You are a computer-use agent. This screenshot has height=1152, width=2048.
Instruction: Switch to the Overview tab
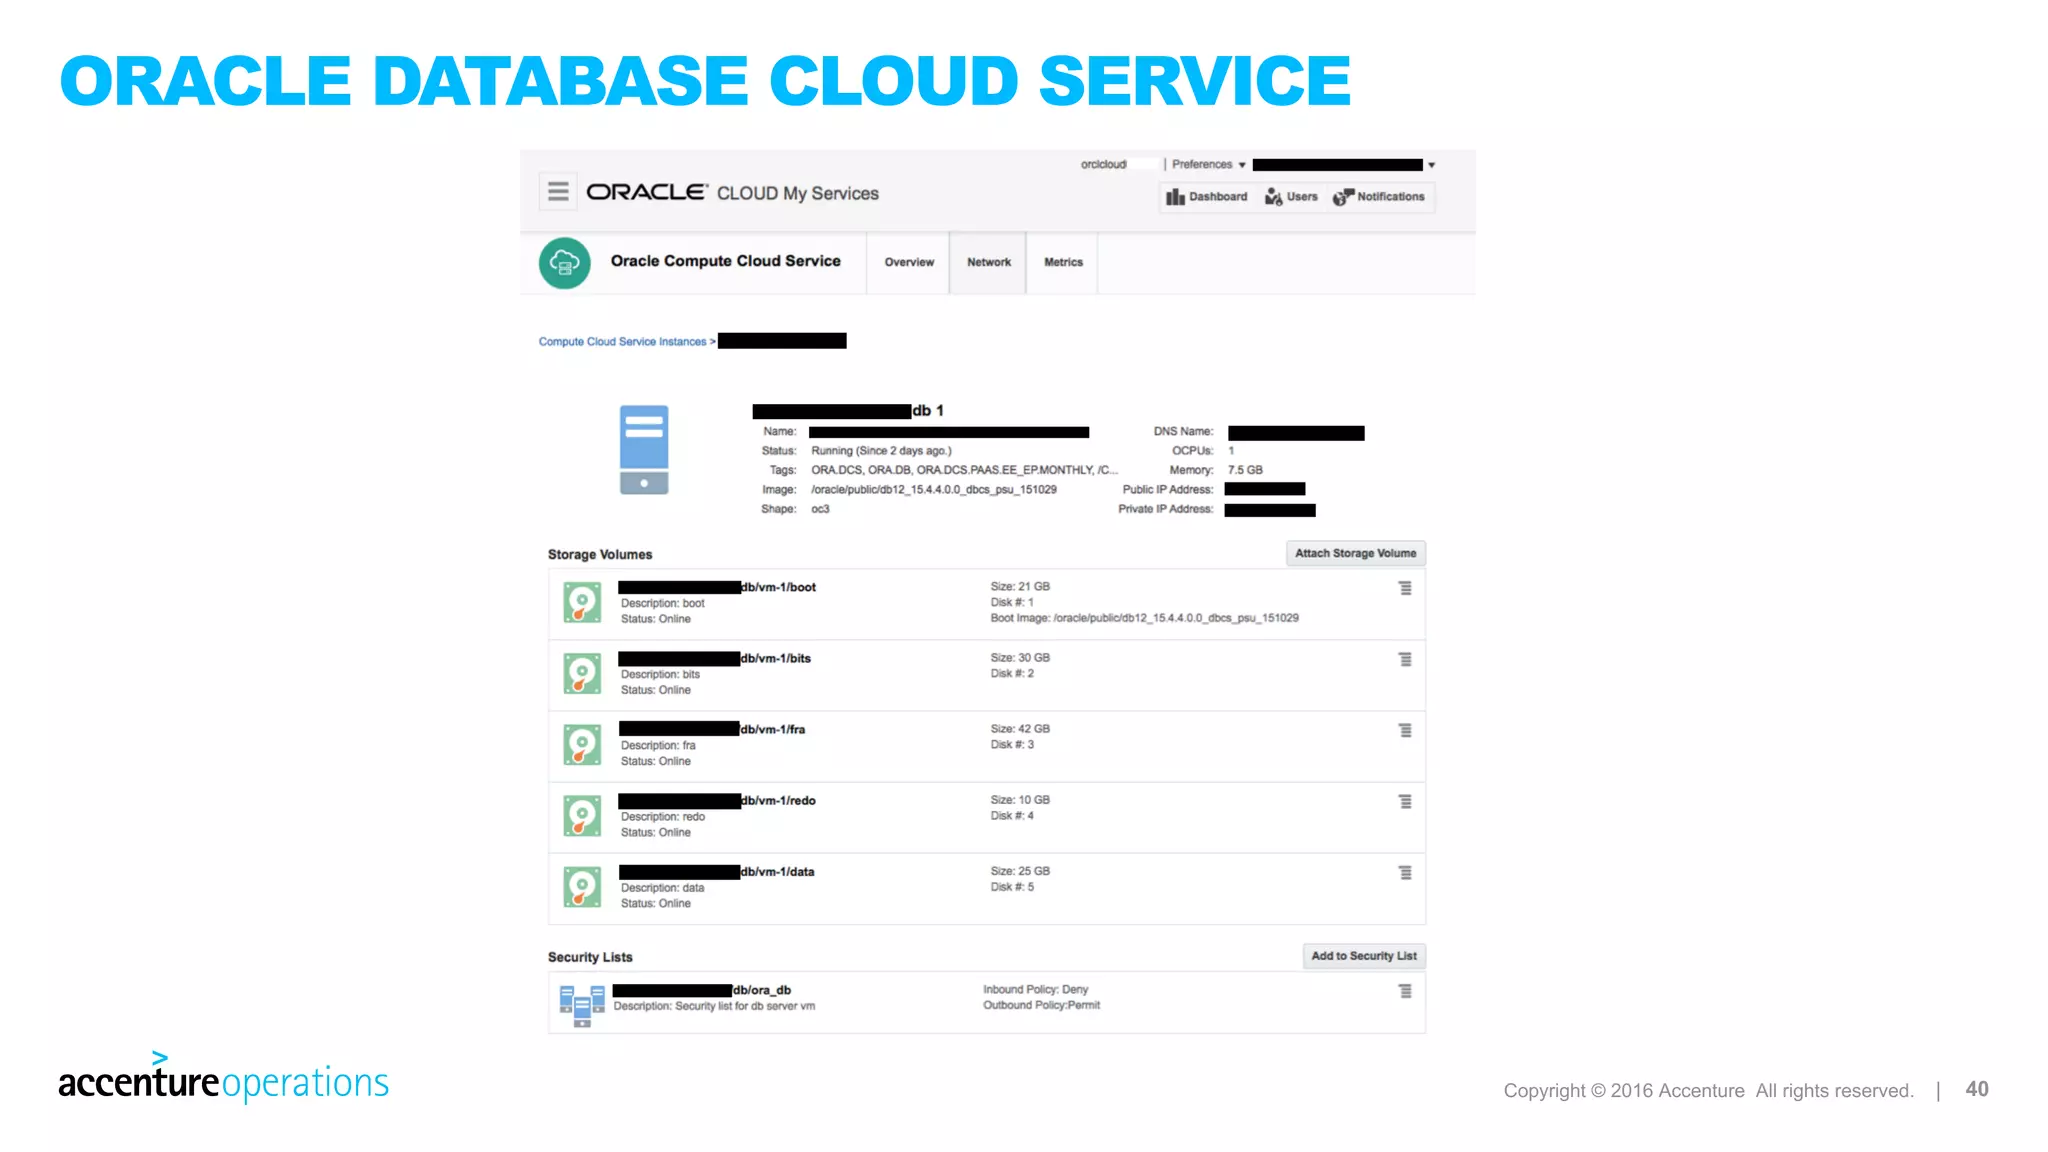pyautogui.click(x=909, y=262)
